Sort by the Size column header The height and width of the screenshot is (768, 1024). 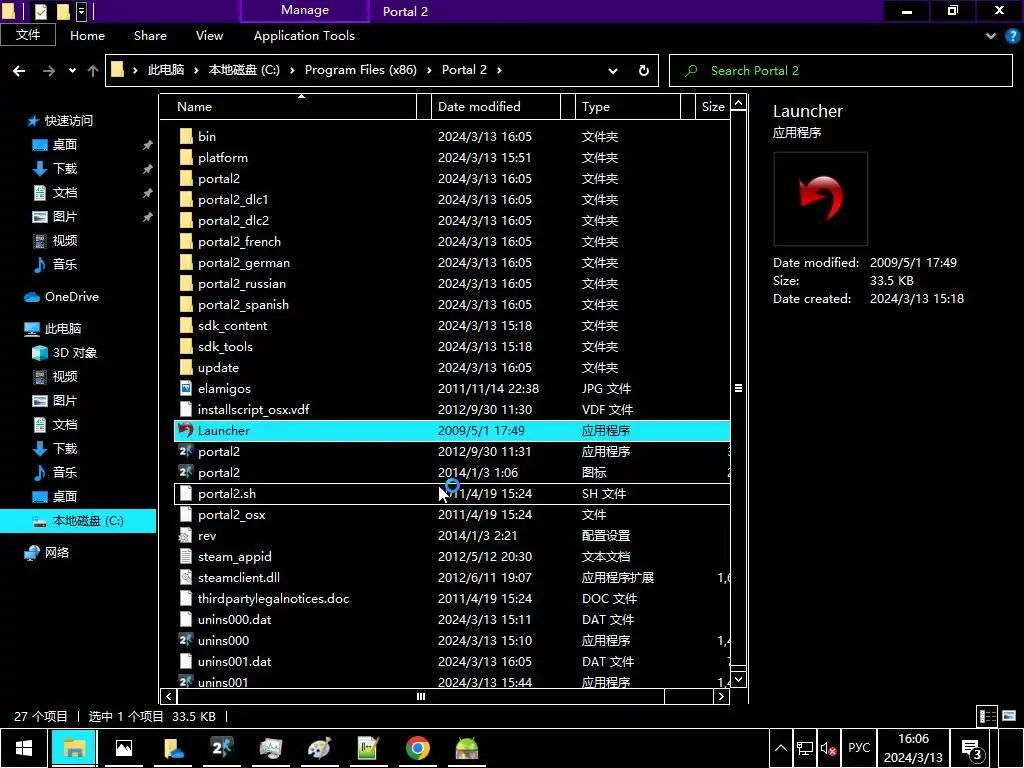(x=712, y=106)
